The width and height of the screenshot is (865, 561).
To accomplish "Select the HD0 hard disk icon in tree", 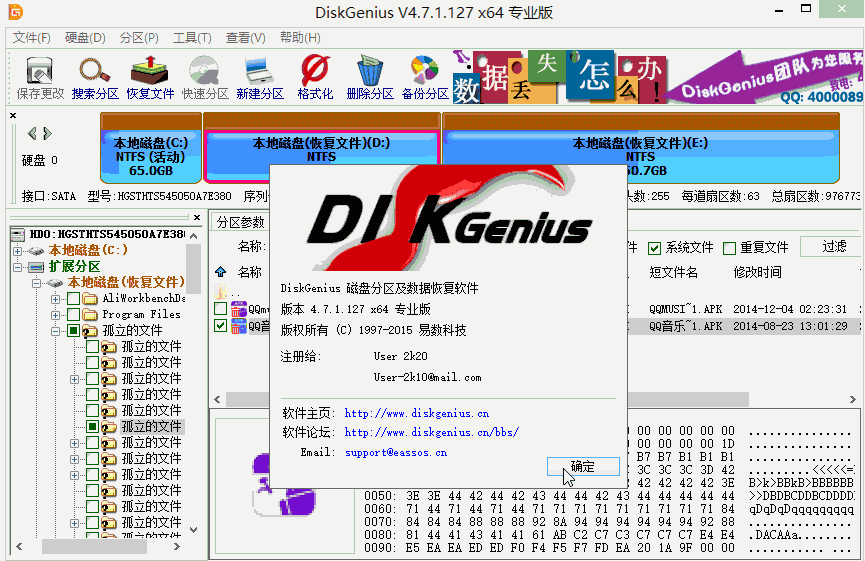I will click(x=18, y=234).
